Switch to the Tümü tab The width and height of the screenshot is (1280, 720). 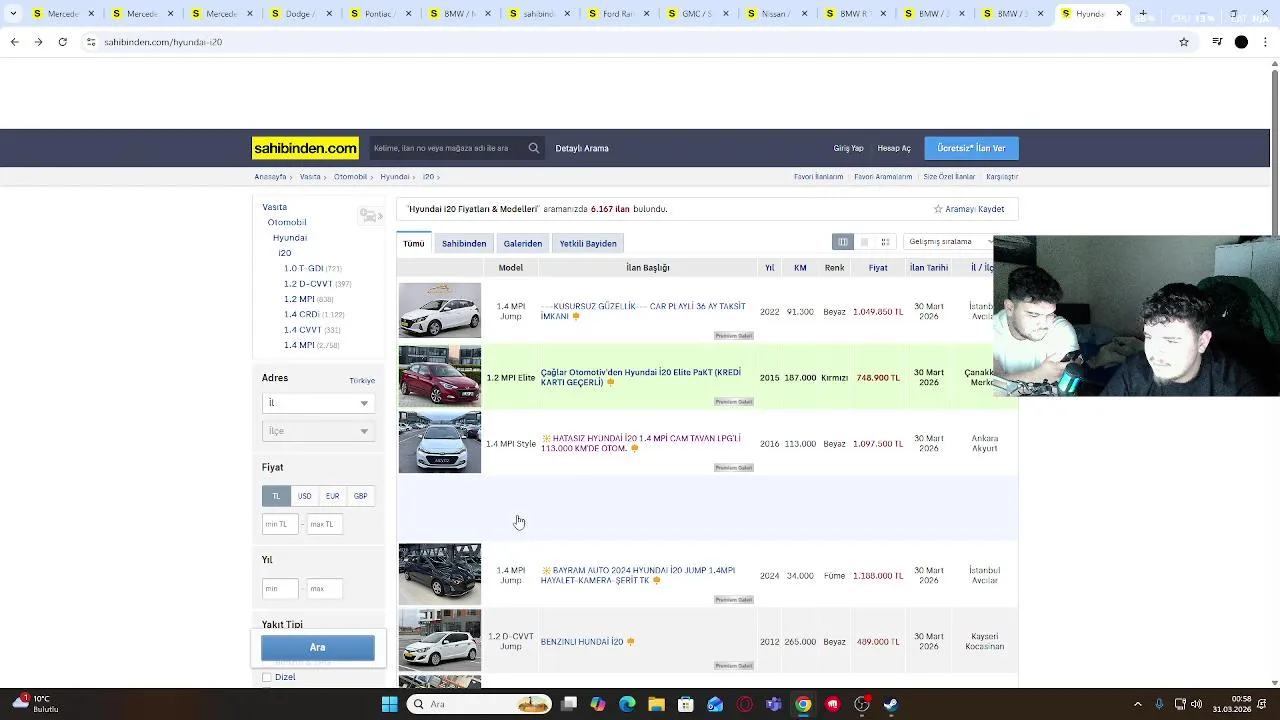[x=414, y=243]
